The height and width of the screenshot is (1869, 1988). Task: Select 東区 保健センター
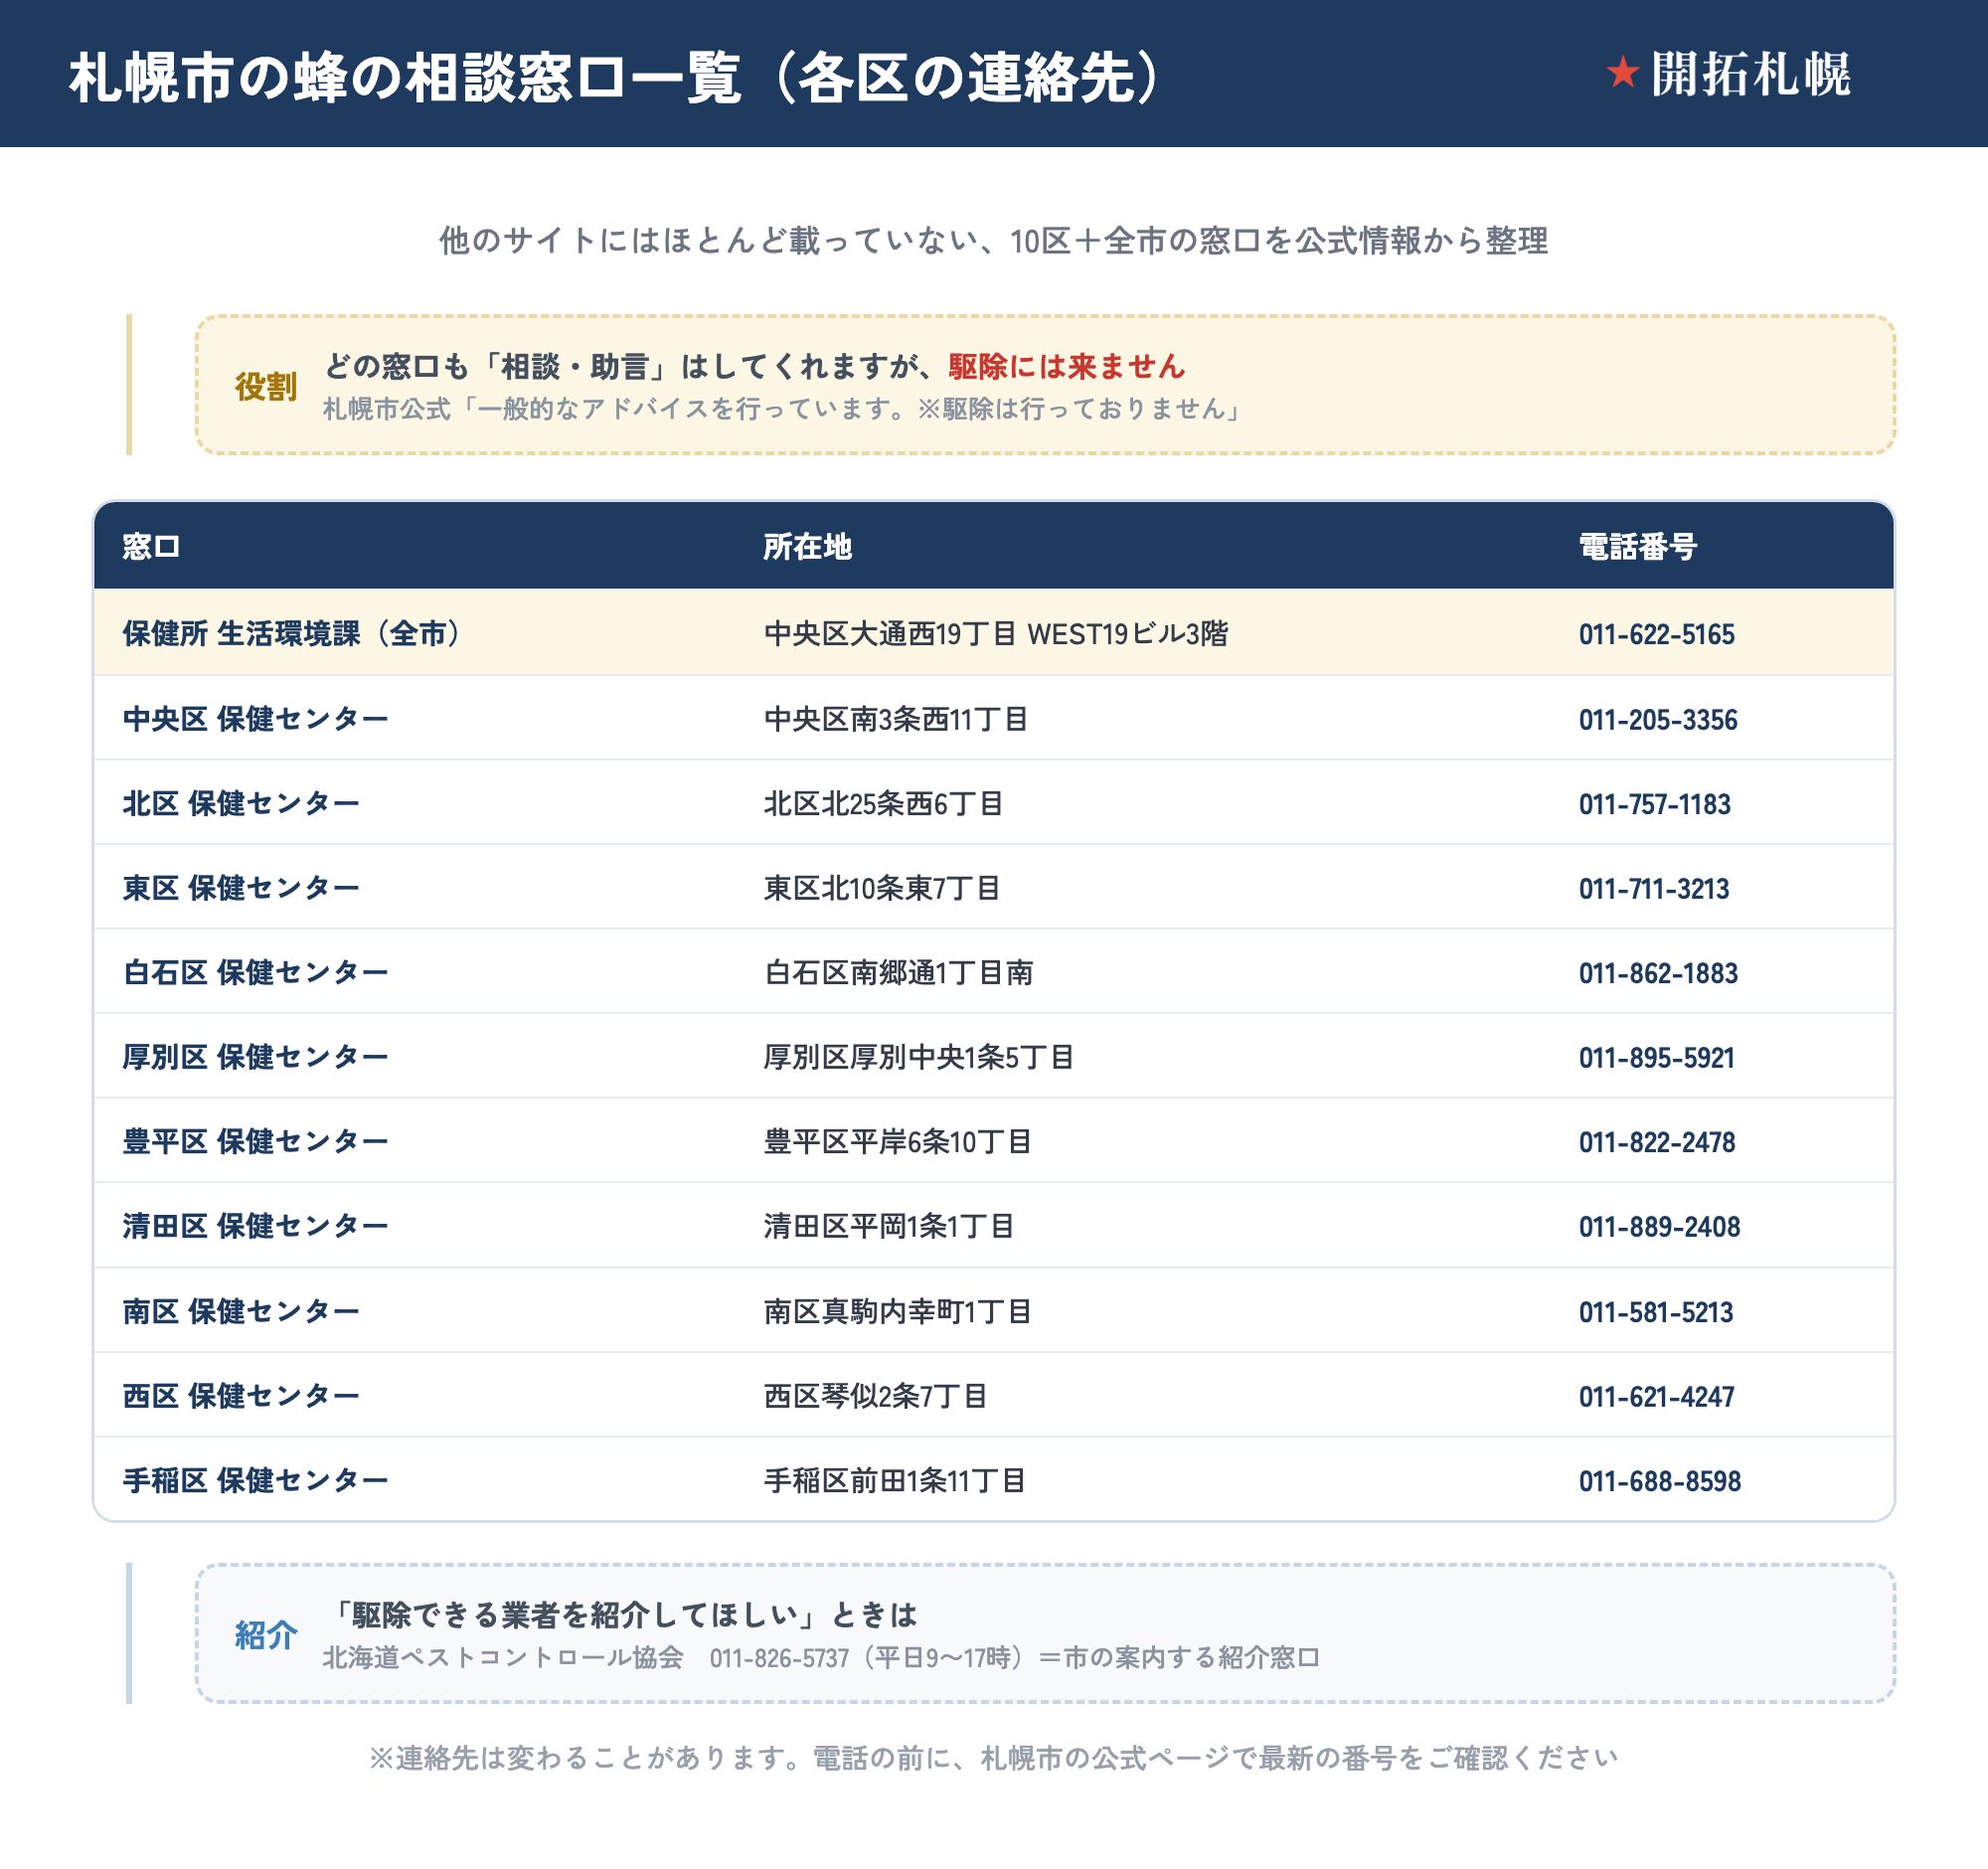(x=240, y=887)
